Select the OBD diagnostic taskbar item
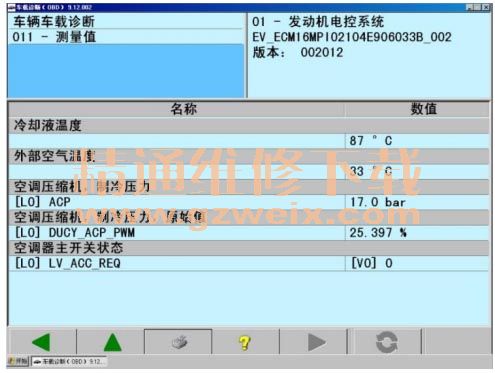 click(x=69, y=361)
